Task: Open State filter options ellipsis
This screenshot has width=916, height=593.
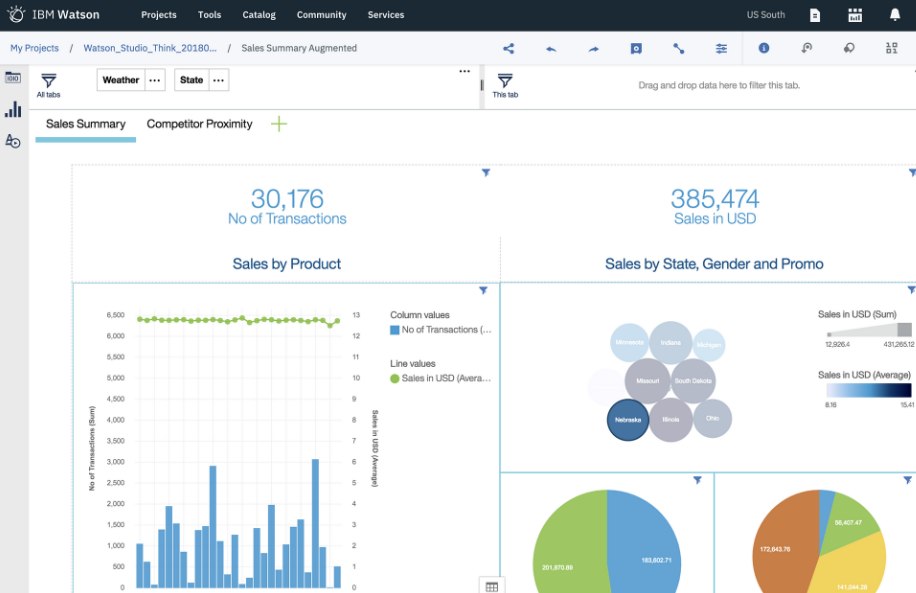Action: pos(218,80)
